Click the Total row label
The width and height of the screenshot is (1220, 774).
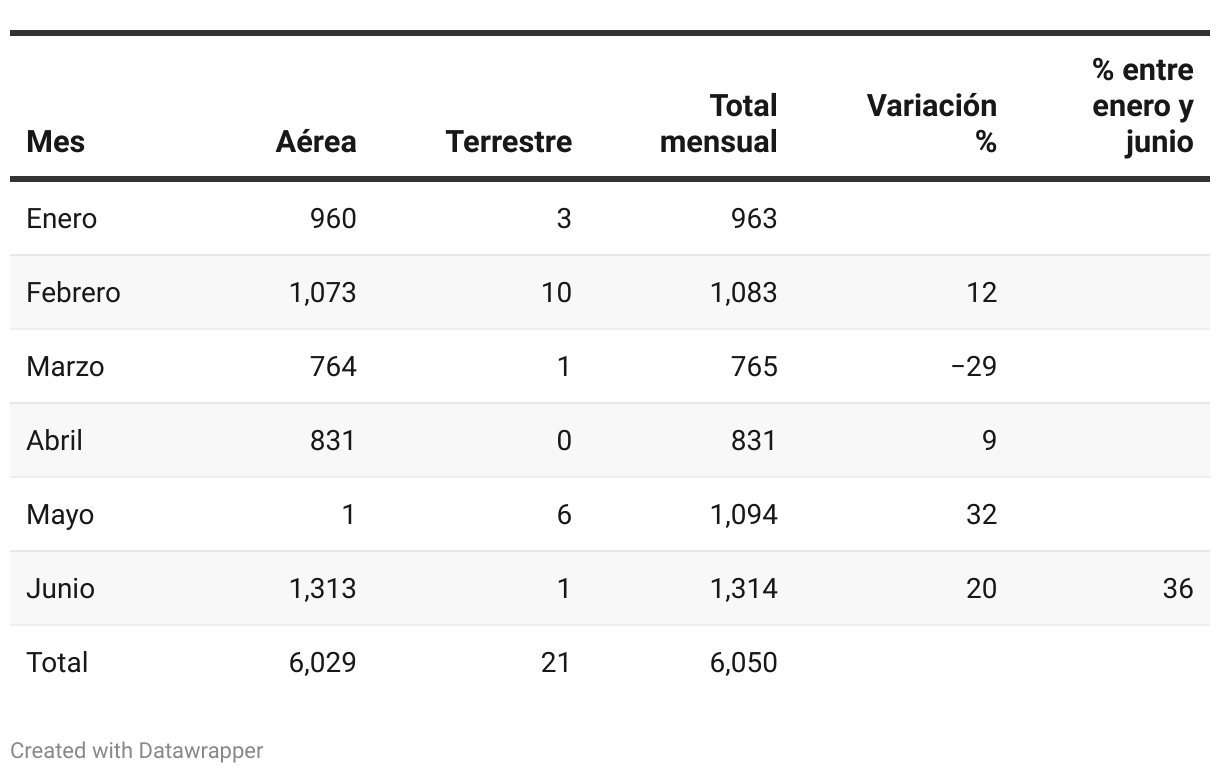click(x=57, y=662)
